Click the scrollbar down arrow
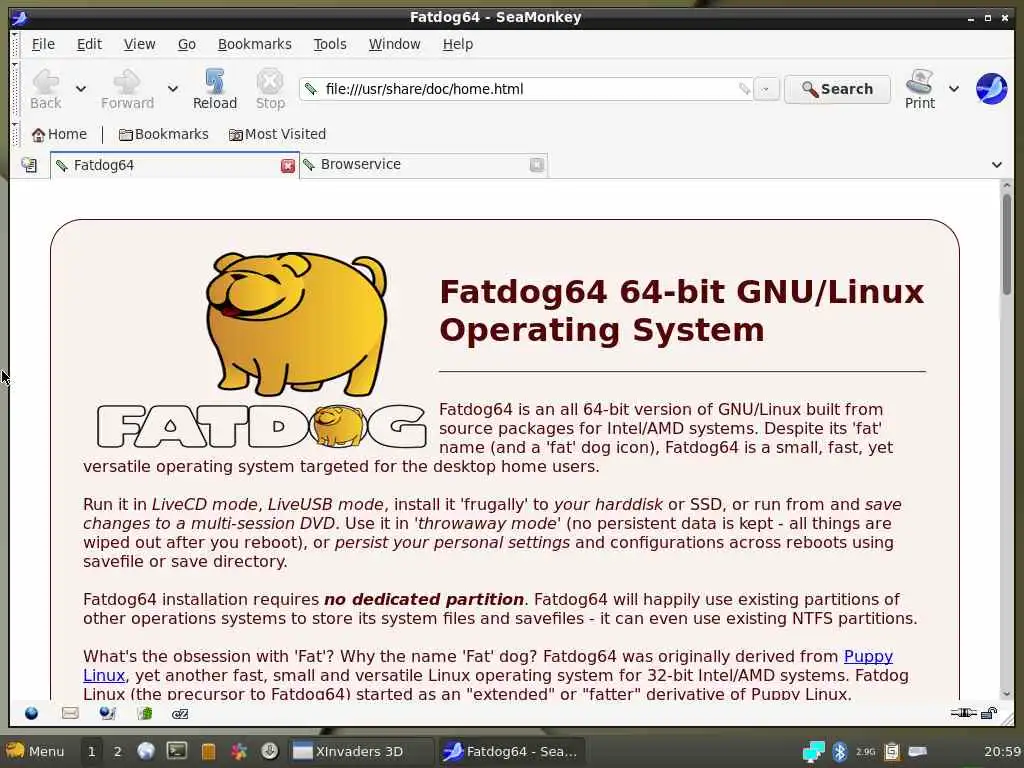1024x768 pixels. (1006, 694)
